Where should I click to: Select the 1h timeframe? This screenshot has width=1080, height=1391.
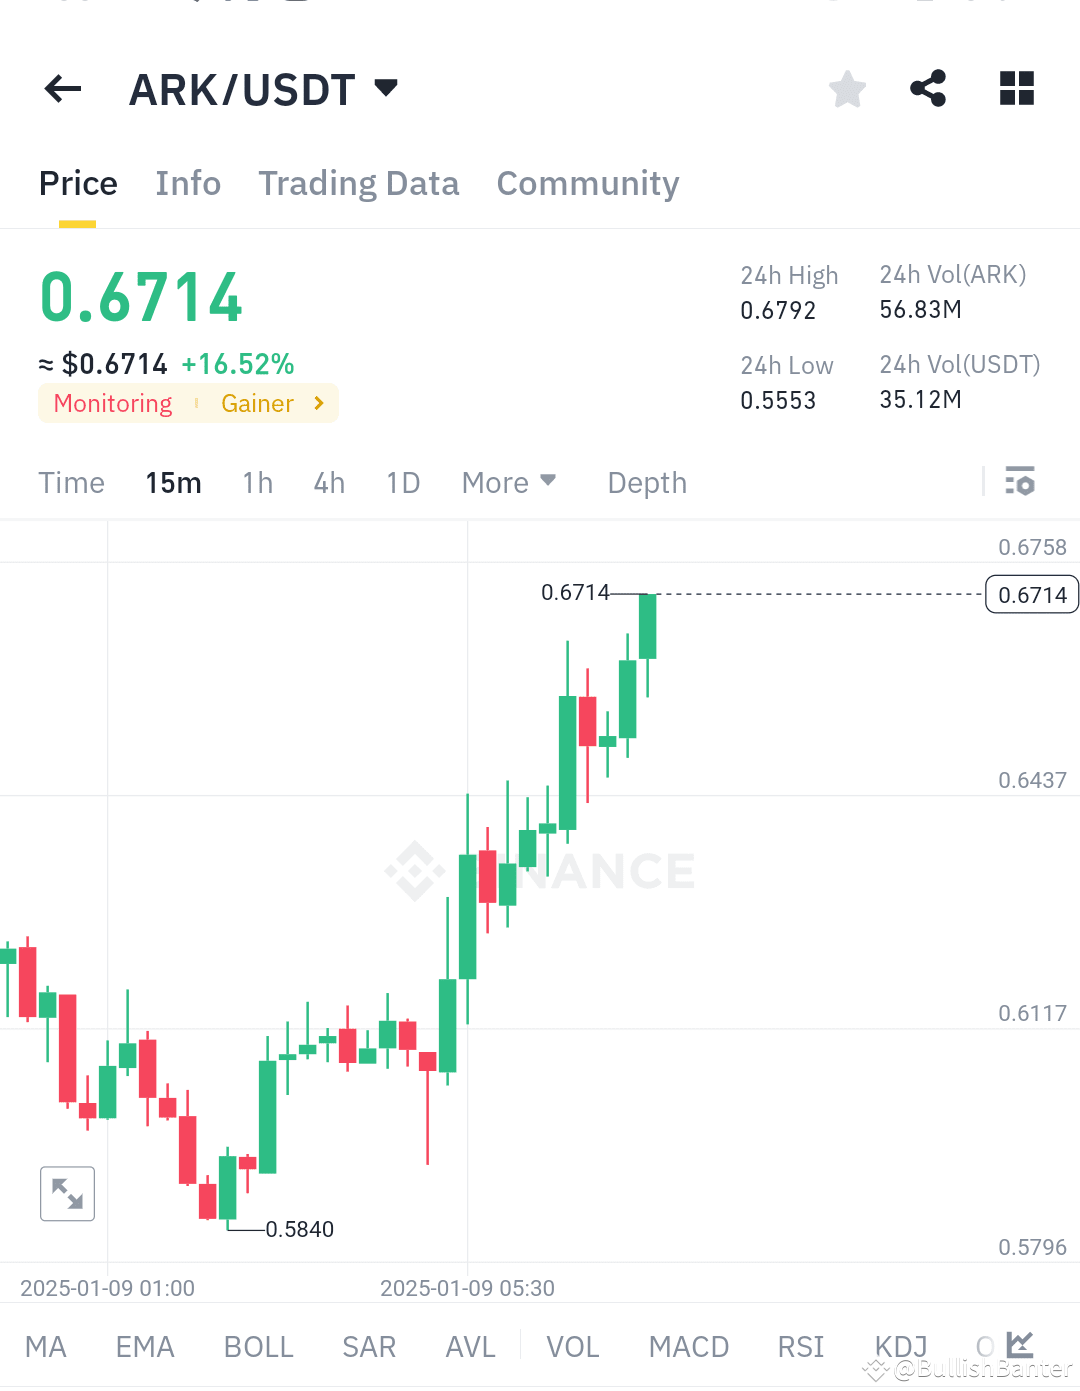tap(257, 482)
